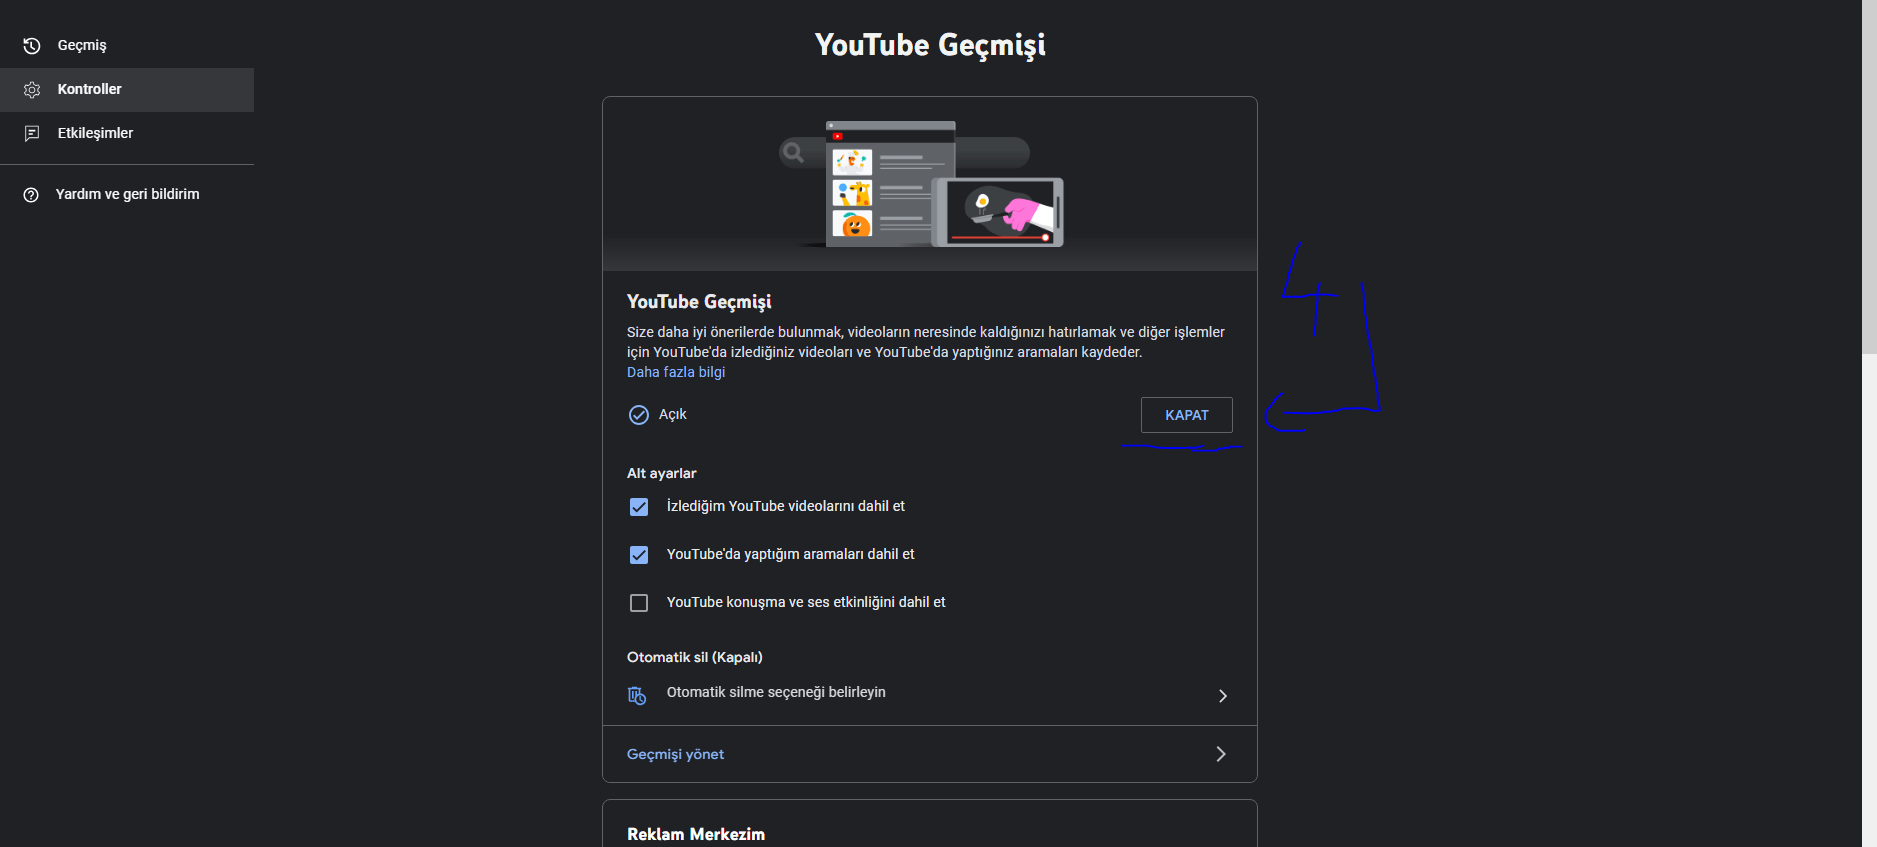
Task: Expand the Otomatik silme seçeneği chevron
Action: click(x=1222, y=696)
